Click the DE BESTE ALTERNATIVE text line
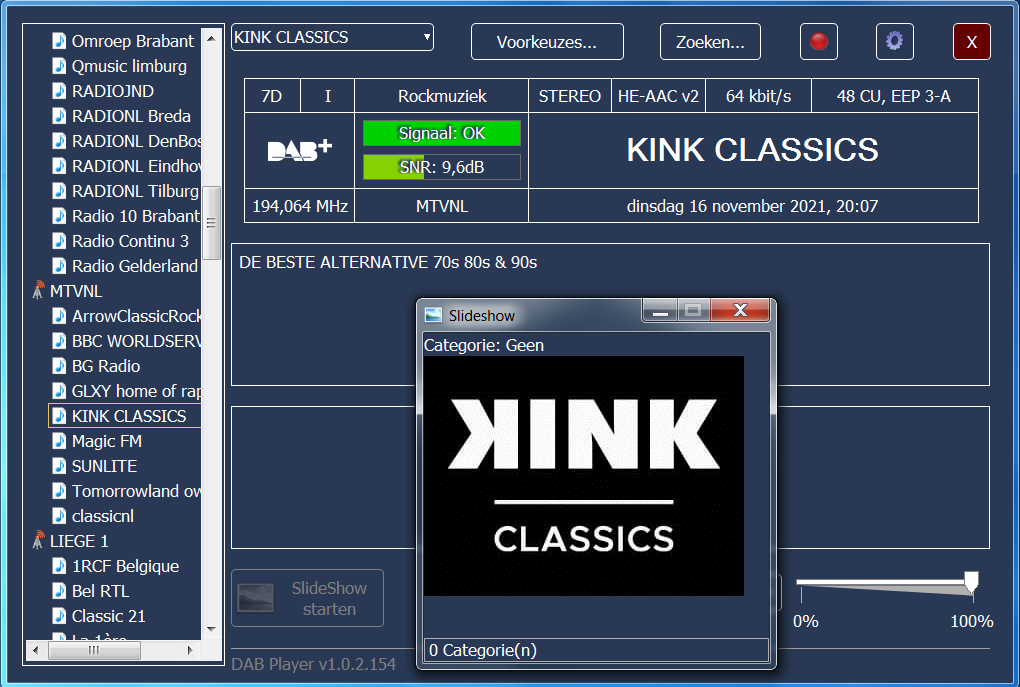Screen dimensions: 1020x687 pyautogui.click(x=388, y=262)
